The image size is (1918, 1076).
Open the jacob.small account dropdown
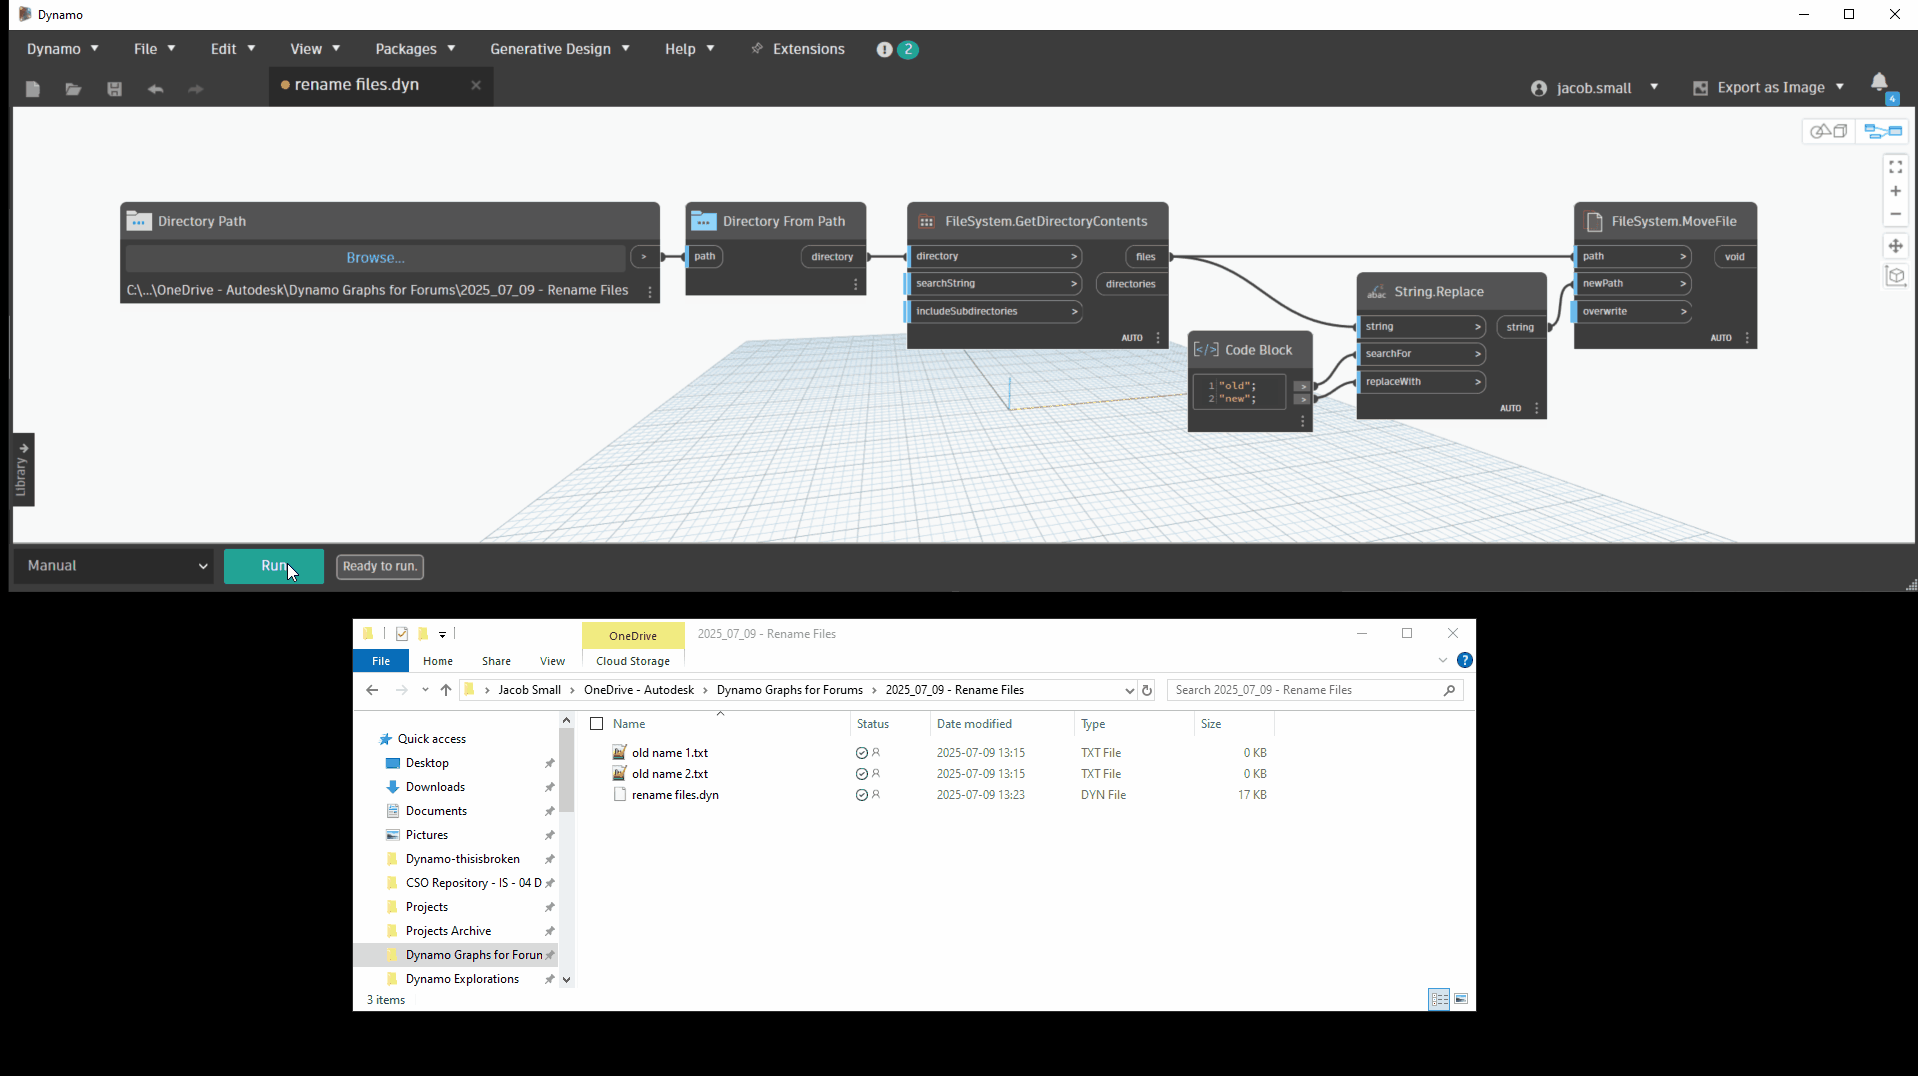(x=1594, y=88)
